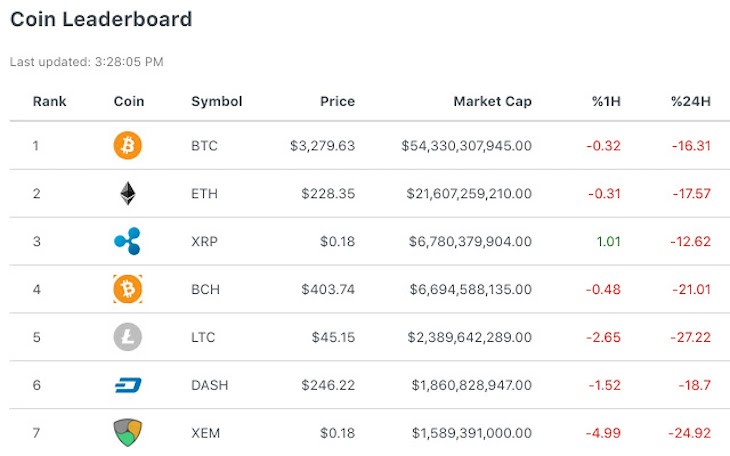Click XRP's green 1.01 hourly change
Screen dimensions: 730x456
[608, 241]
